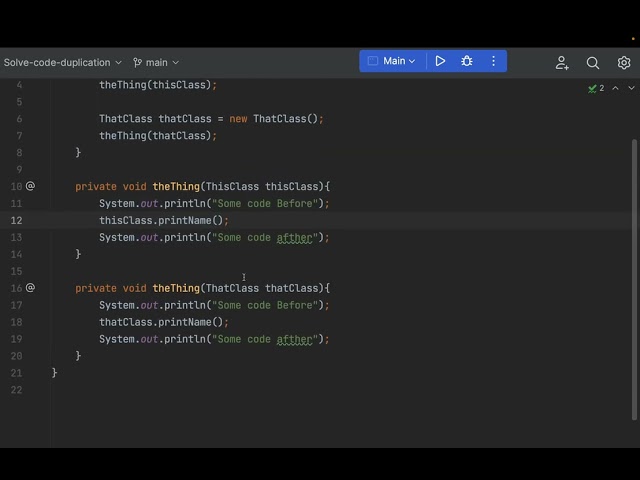Open the Solve-code-duplication project dropdown
This screenshot has width=640, height=480.
(62, 62)
